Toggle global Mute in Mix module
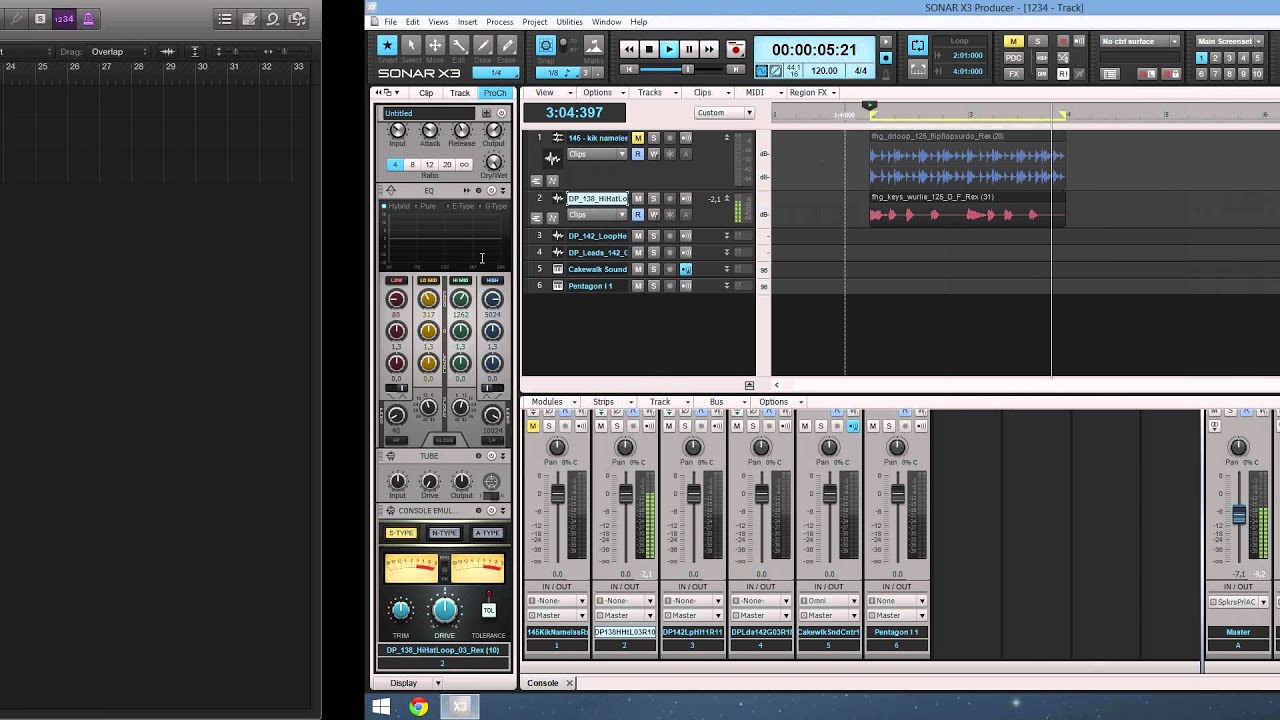Screen dimensions: 1280x720 click(x=1013, y=42)
